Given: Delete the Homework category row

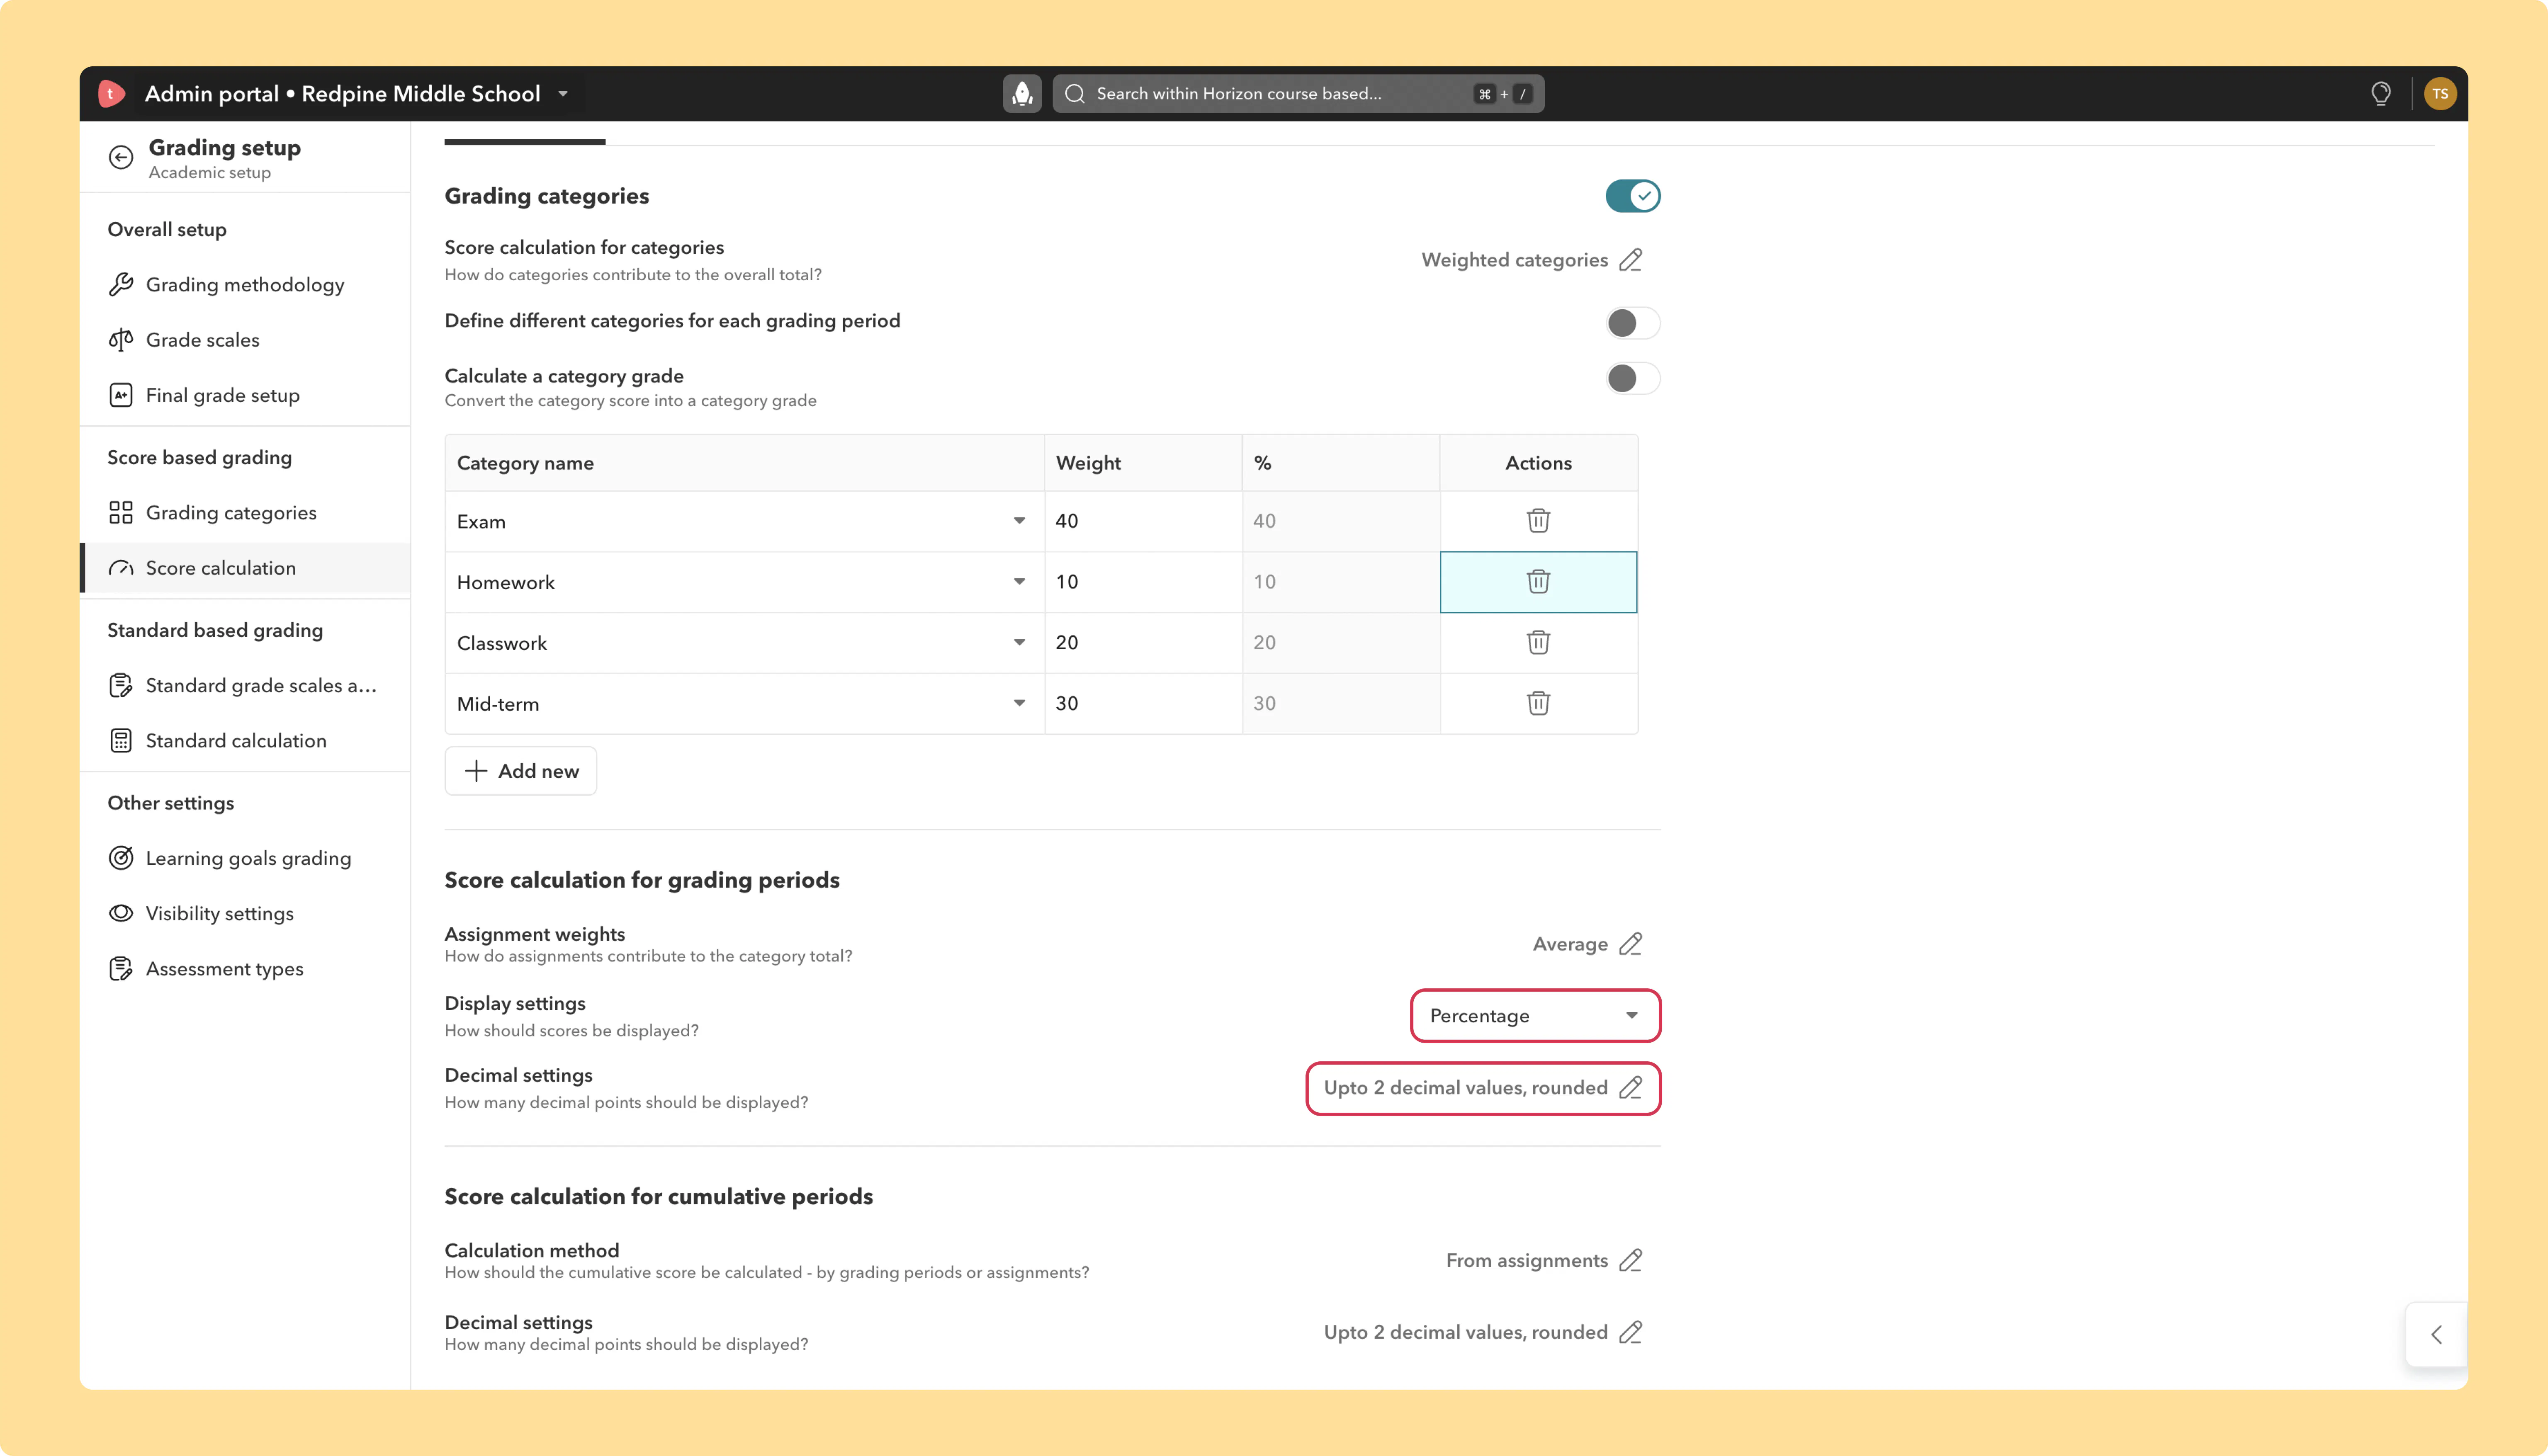Looking at the screenshot, I should [x=1538, y=582].
